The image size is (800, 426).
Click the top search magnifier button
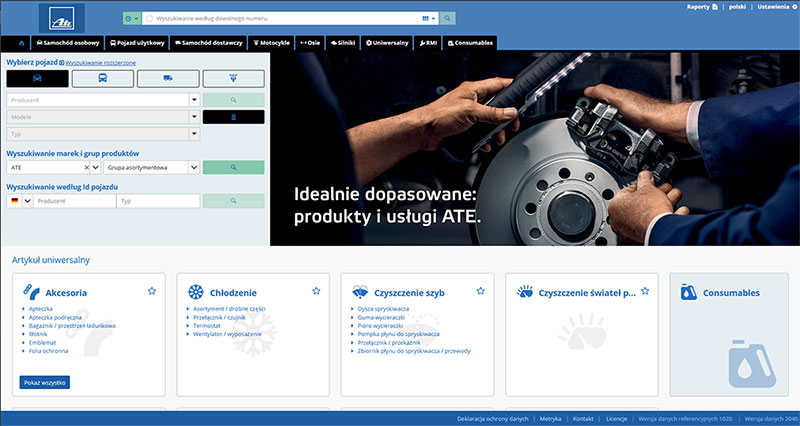pyautogui.click(x=447, y=18)
